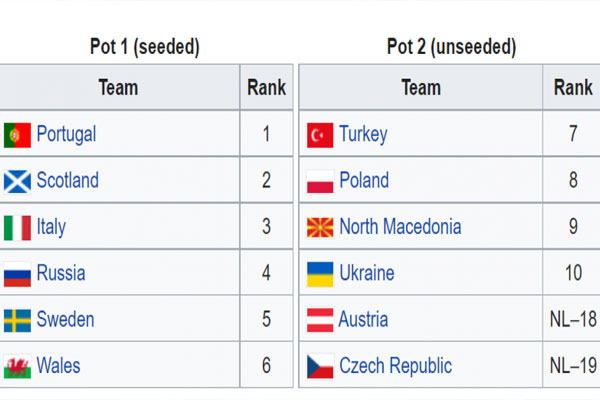600x400 pixels.
Task: Follow the Austria team link
Action: tap(363, 319)
